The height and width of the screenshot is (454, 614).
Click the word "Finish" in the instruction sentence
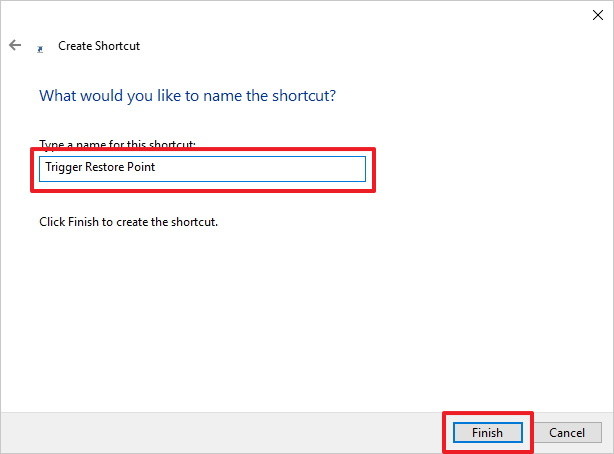point(80,221)
